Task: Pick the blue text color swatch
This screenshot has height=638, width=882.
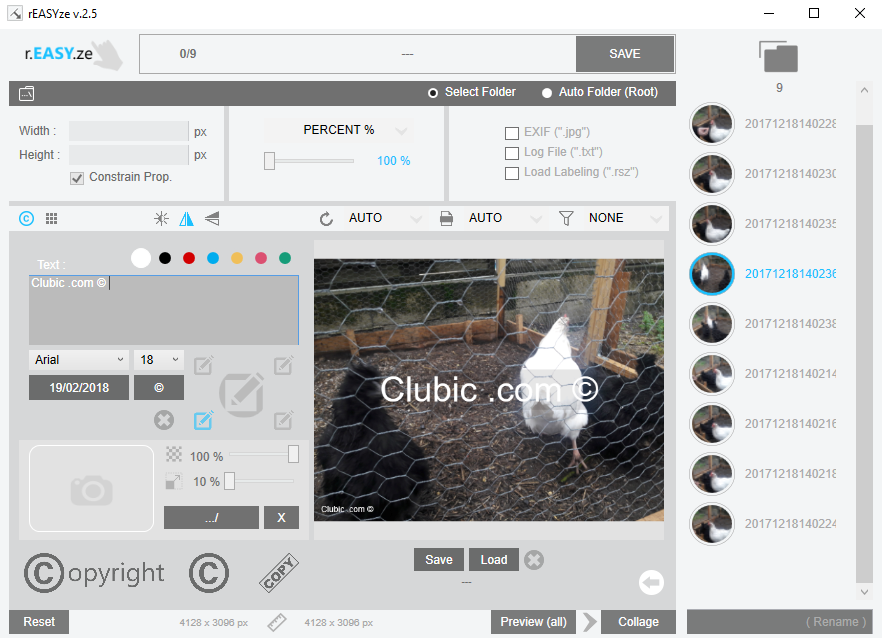Action: (x=213, y=258)
